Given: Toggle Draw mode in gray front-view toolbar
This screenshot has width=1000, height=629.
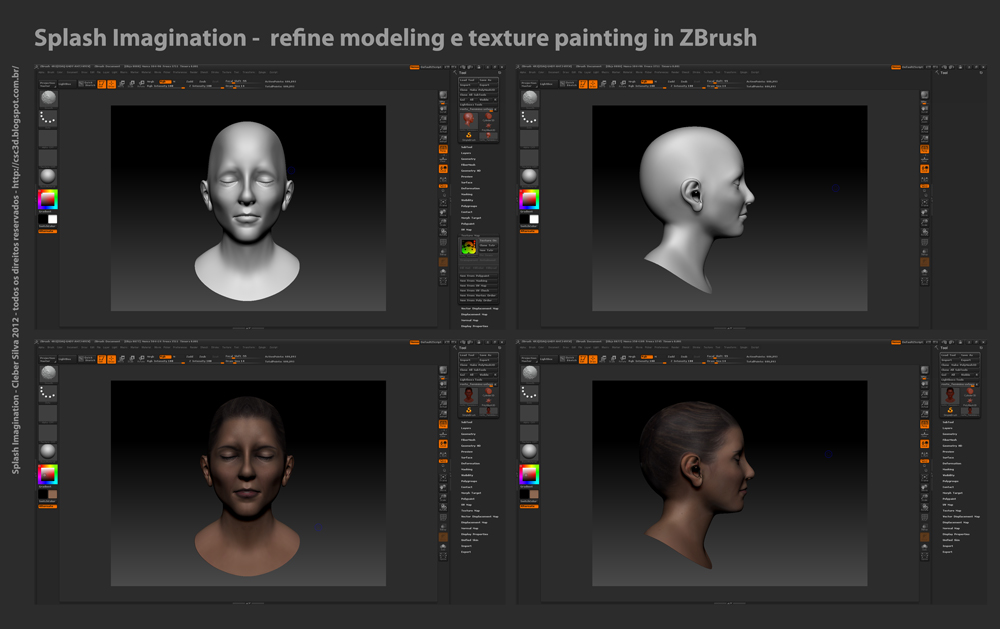Looking at the screenshot, I should pos(111,84).
